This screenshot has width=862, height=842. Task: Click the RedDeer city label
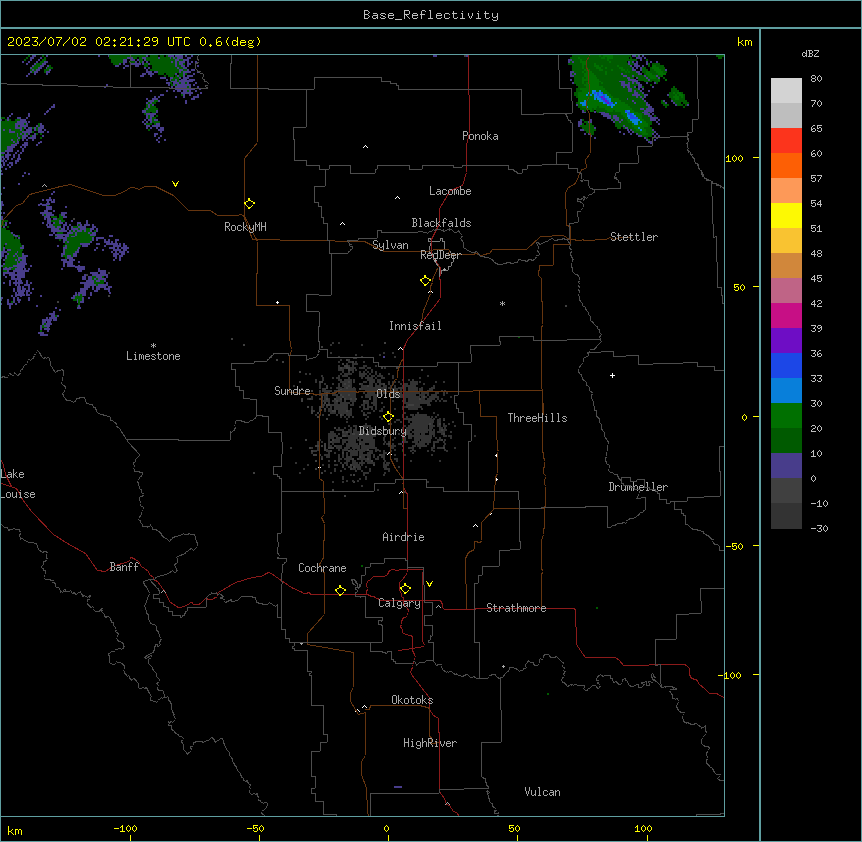pyautogui.click(x=440, y=255)
